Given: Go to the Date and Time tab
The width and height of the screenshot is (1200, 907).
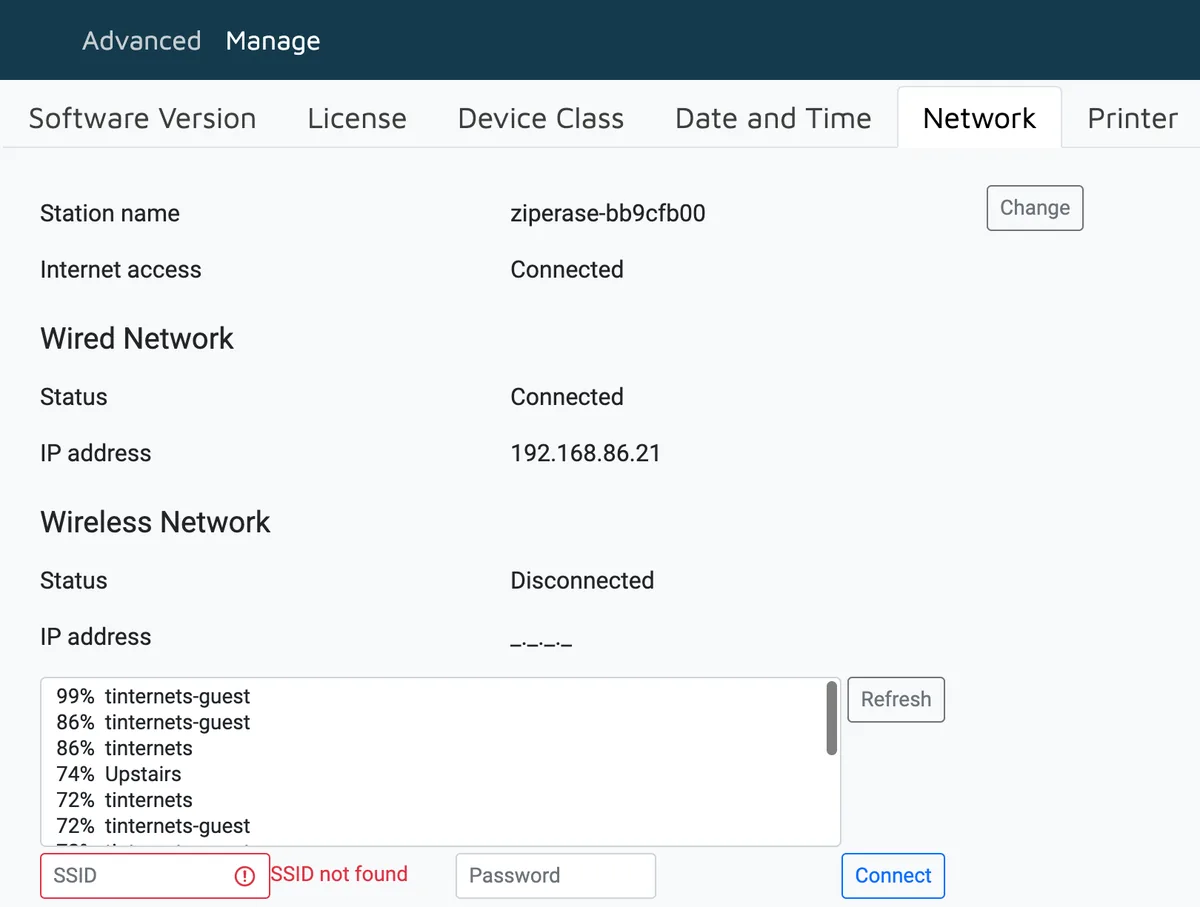Looking at the screenshot, I should click(x=773, y=118).
